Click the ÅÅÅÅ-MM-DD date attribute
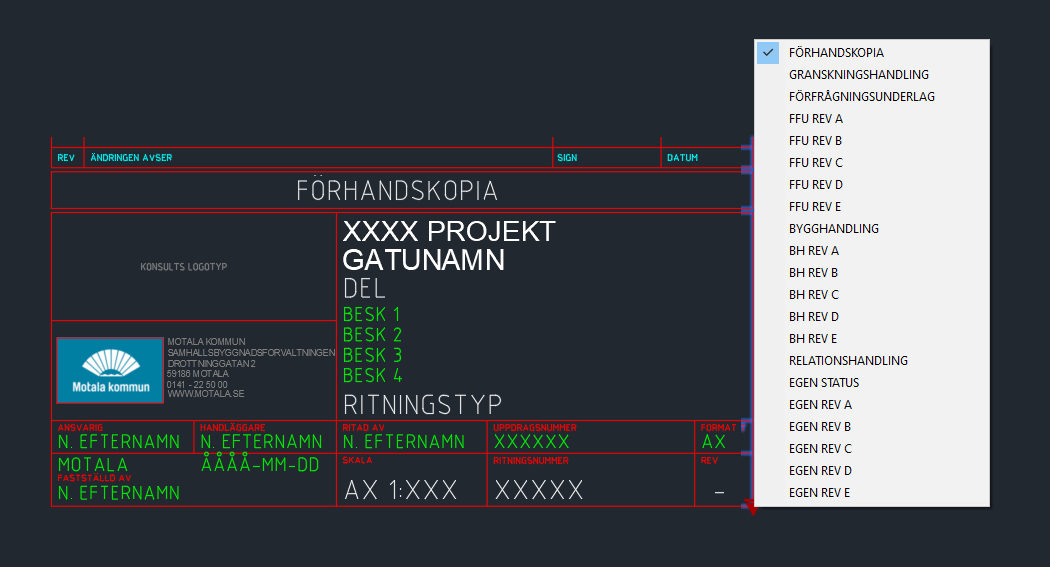The width and height of the screenshot is (1050, 567). click(x=259, y=465)
